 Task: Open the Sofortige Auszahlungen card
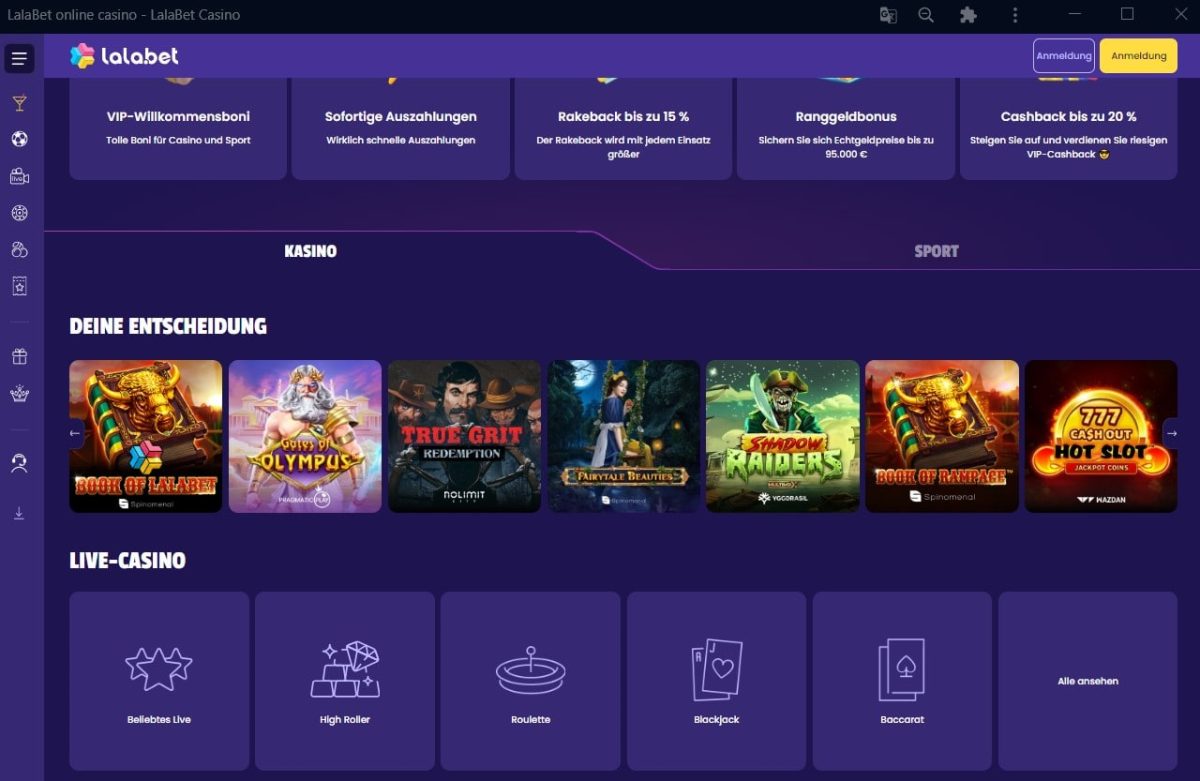[x=401, y=128]
